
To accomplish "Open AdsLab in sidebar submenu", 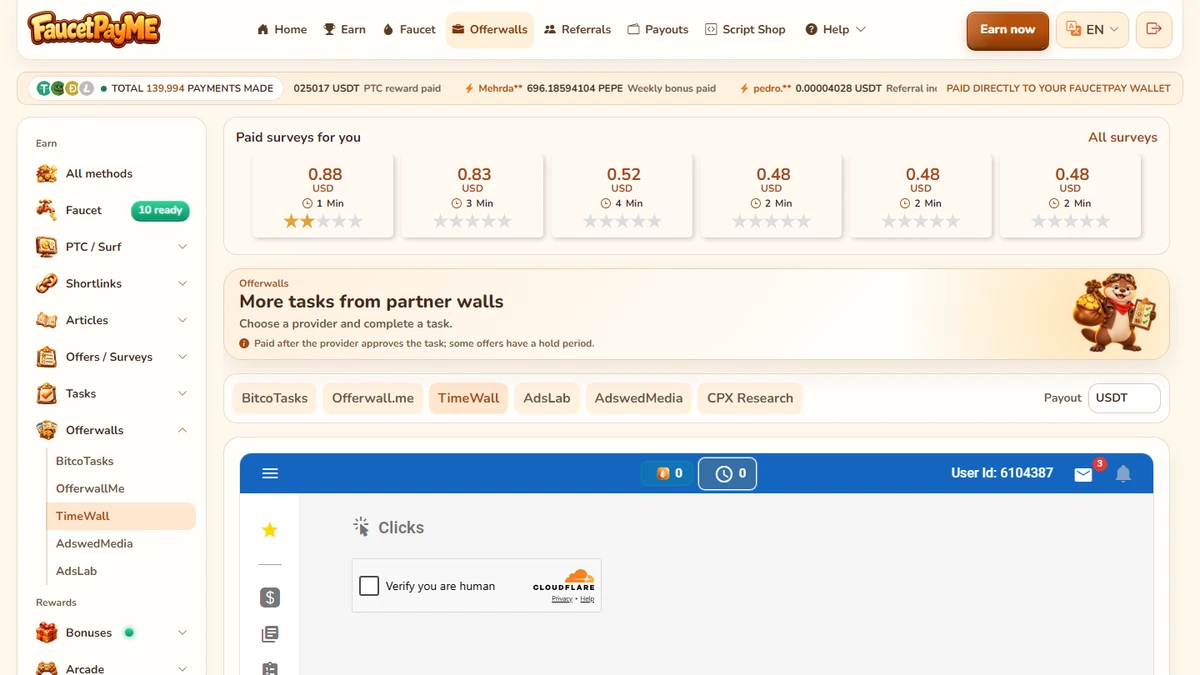I will (76, 571).
